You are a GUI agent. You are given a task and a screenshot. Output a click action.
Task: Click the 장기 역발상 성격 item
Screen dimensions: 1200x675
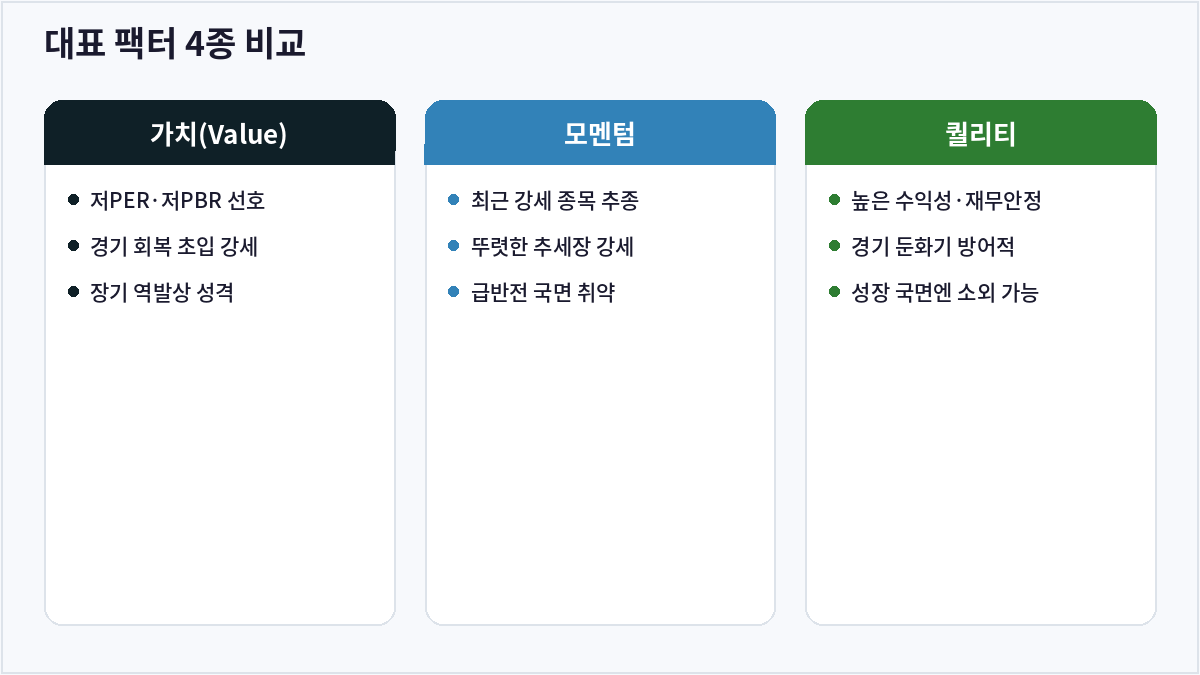(162, 293)
